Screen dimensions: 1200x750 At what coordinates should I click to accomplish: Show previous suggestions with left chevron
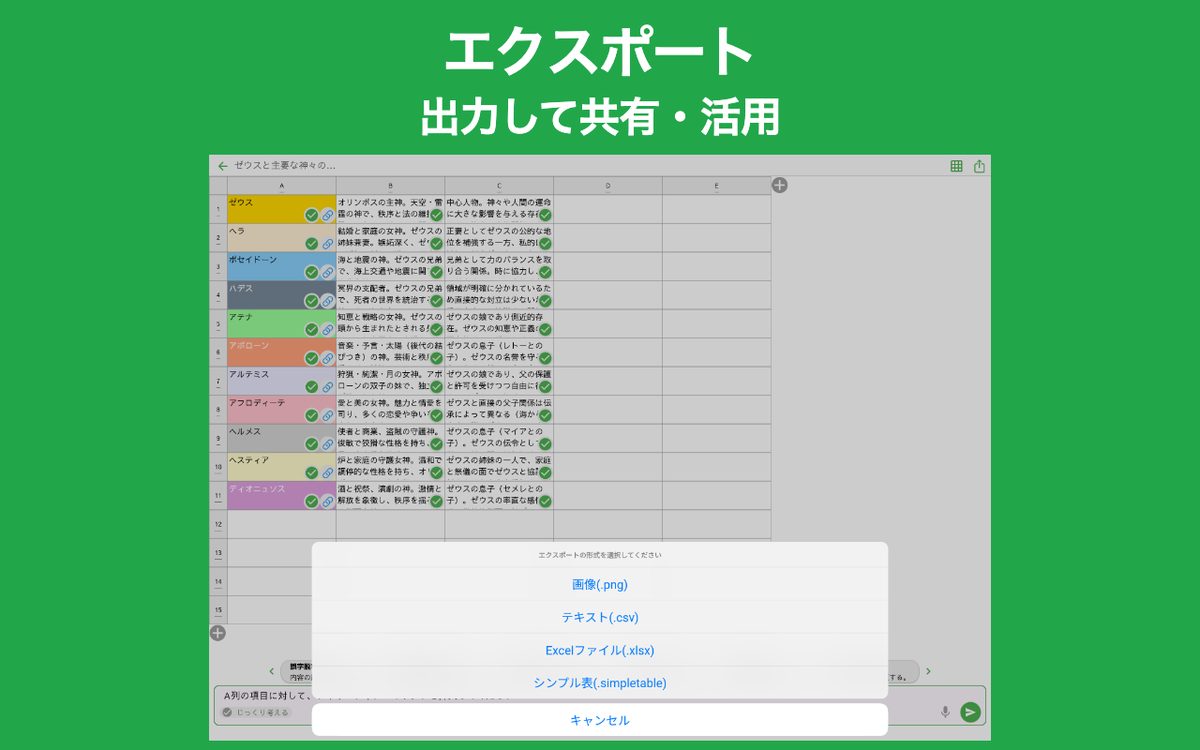pyautogui.click(x=272, y=671)
